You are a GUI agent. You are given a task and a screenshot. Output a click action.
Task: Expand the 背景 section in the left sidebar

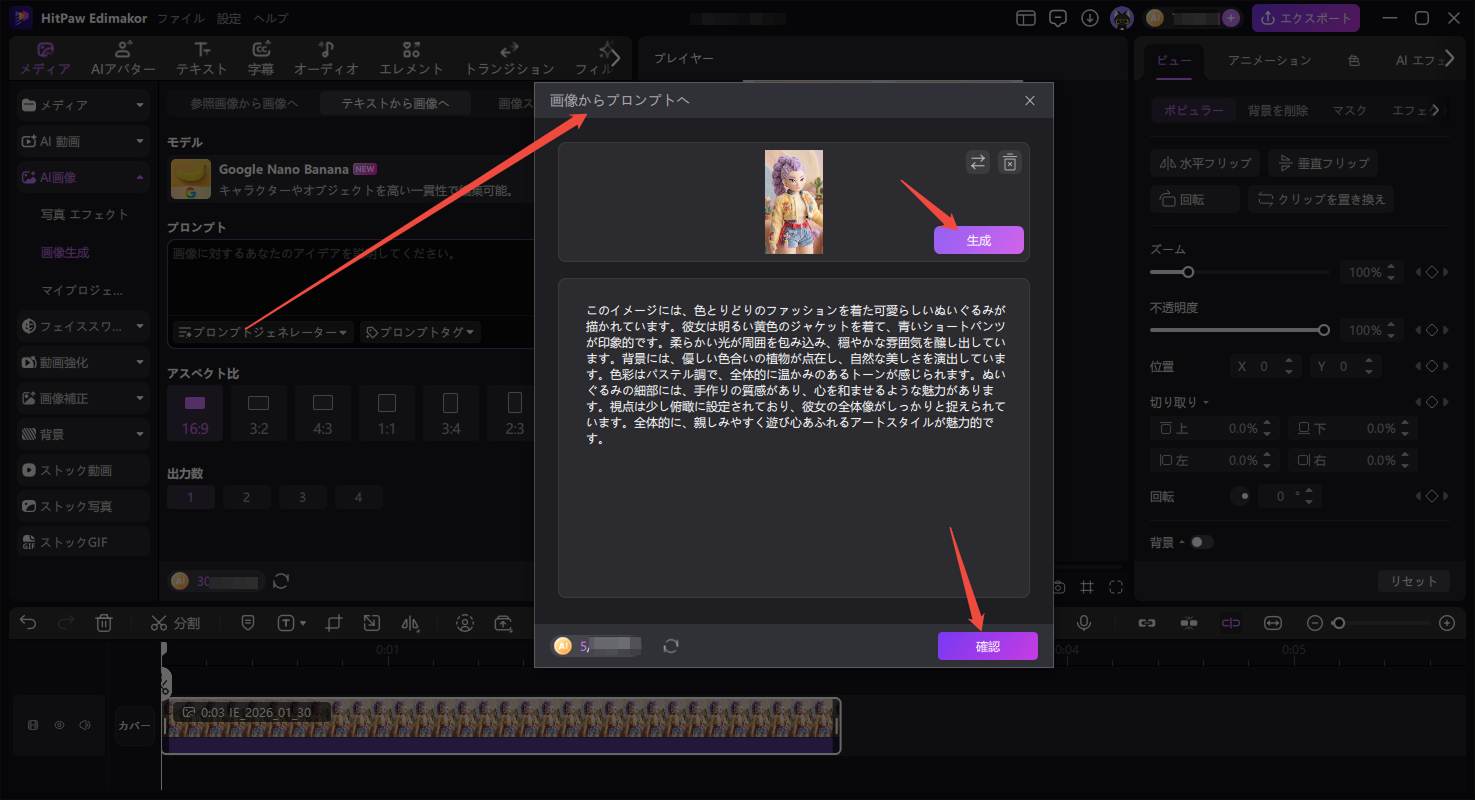click(x=60, y=434)
